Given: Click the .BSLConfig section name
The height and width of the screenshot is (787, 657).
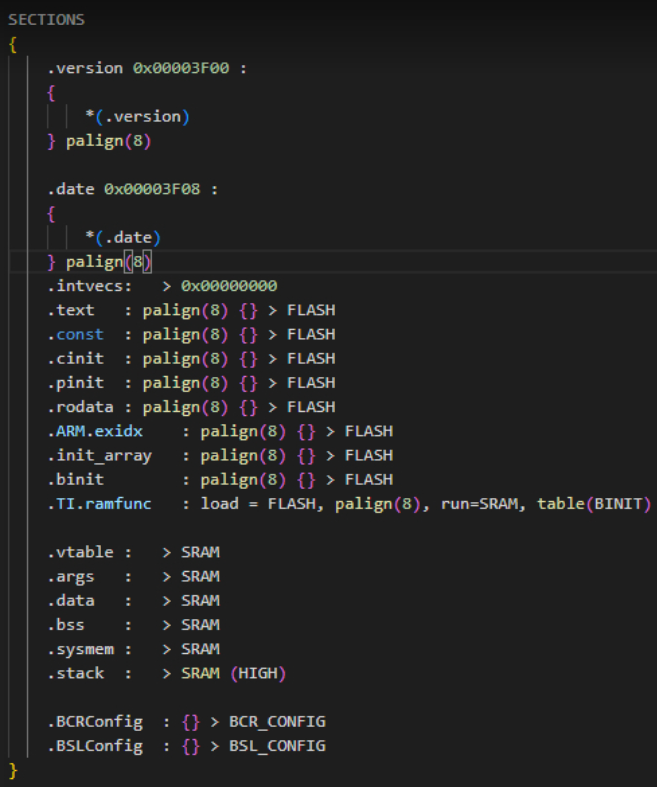Looking at the screenshot, I should [x=95, y=746].
